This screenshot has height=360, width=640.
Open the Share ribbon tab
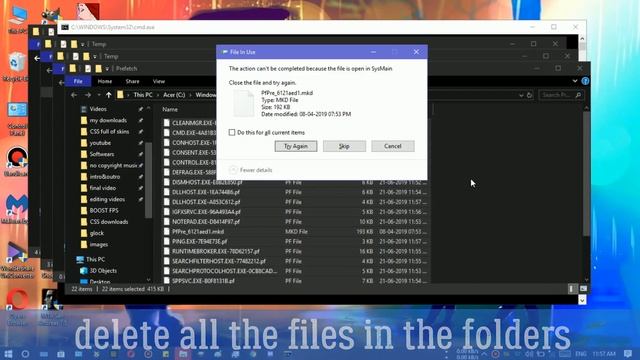click(132, 81)
